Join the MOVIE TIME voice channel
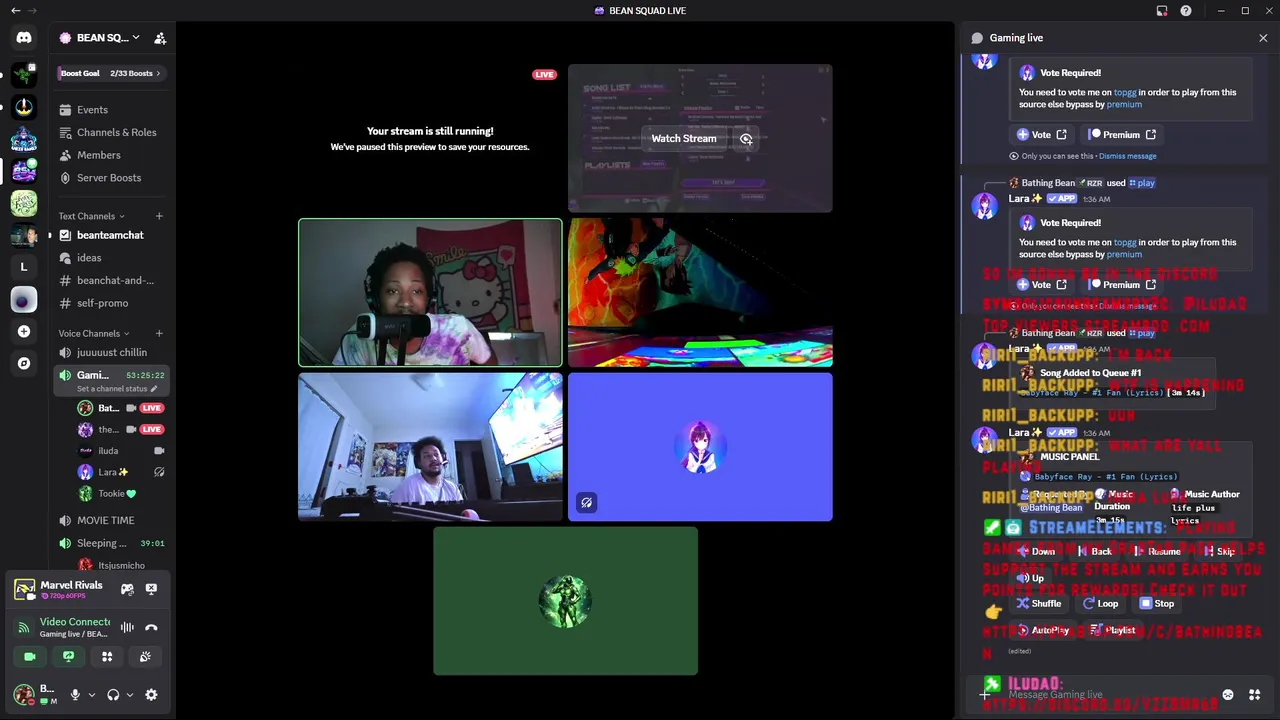 click(x=110, y=520)
